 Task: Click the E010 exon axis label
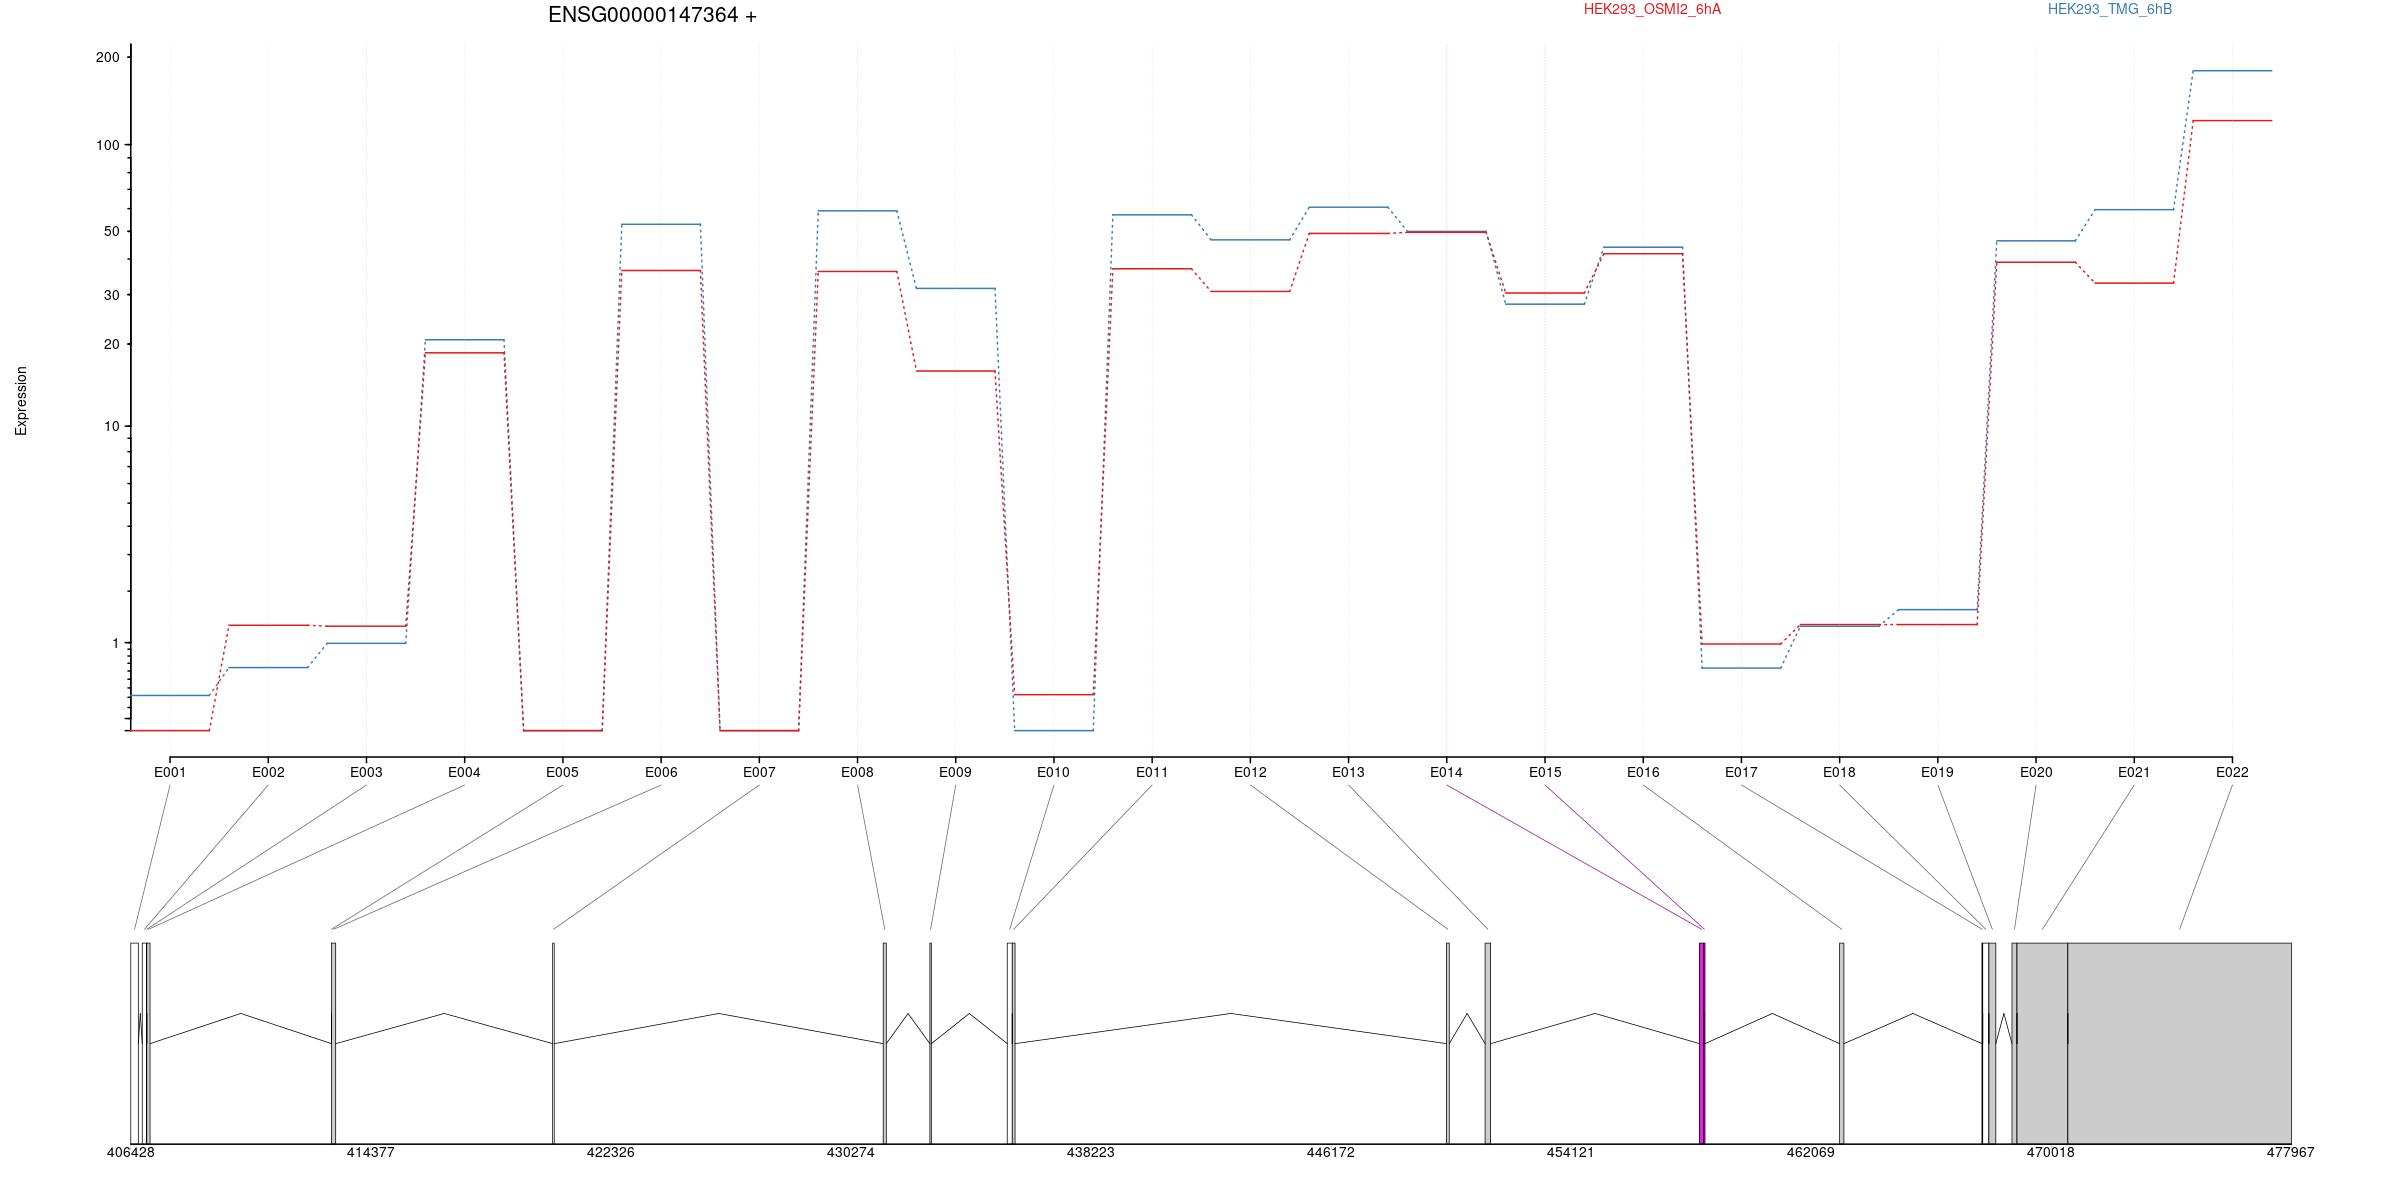pyautogui.click(x=1053, y=772)
